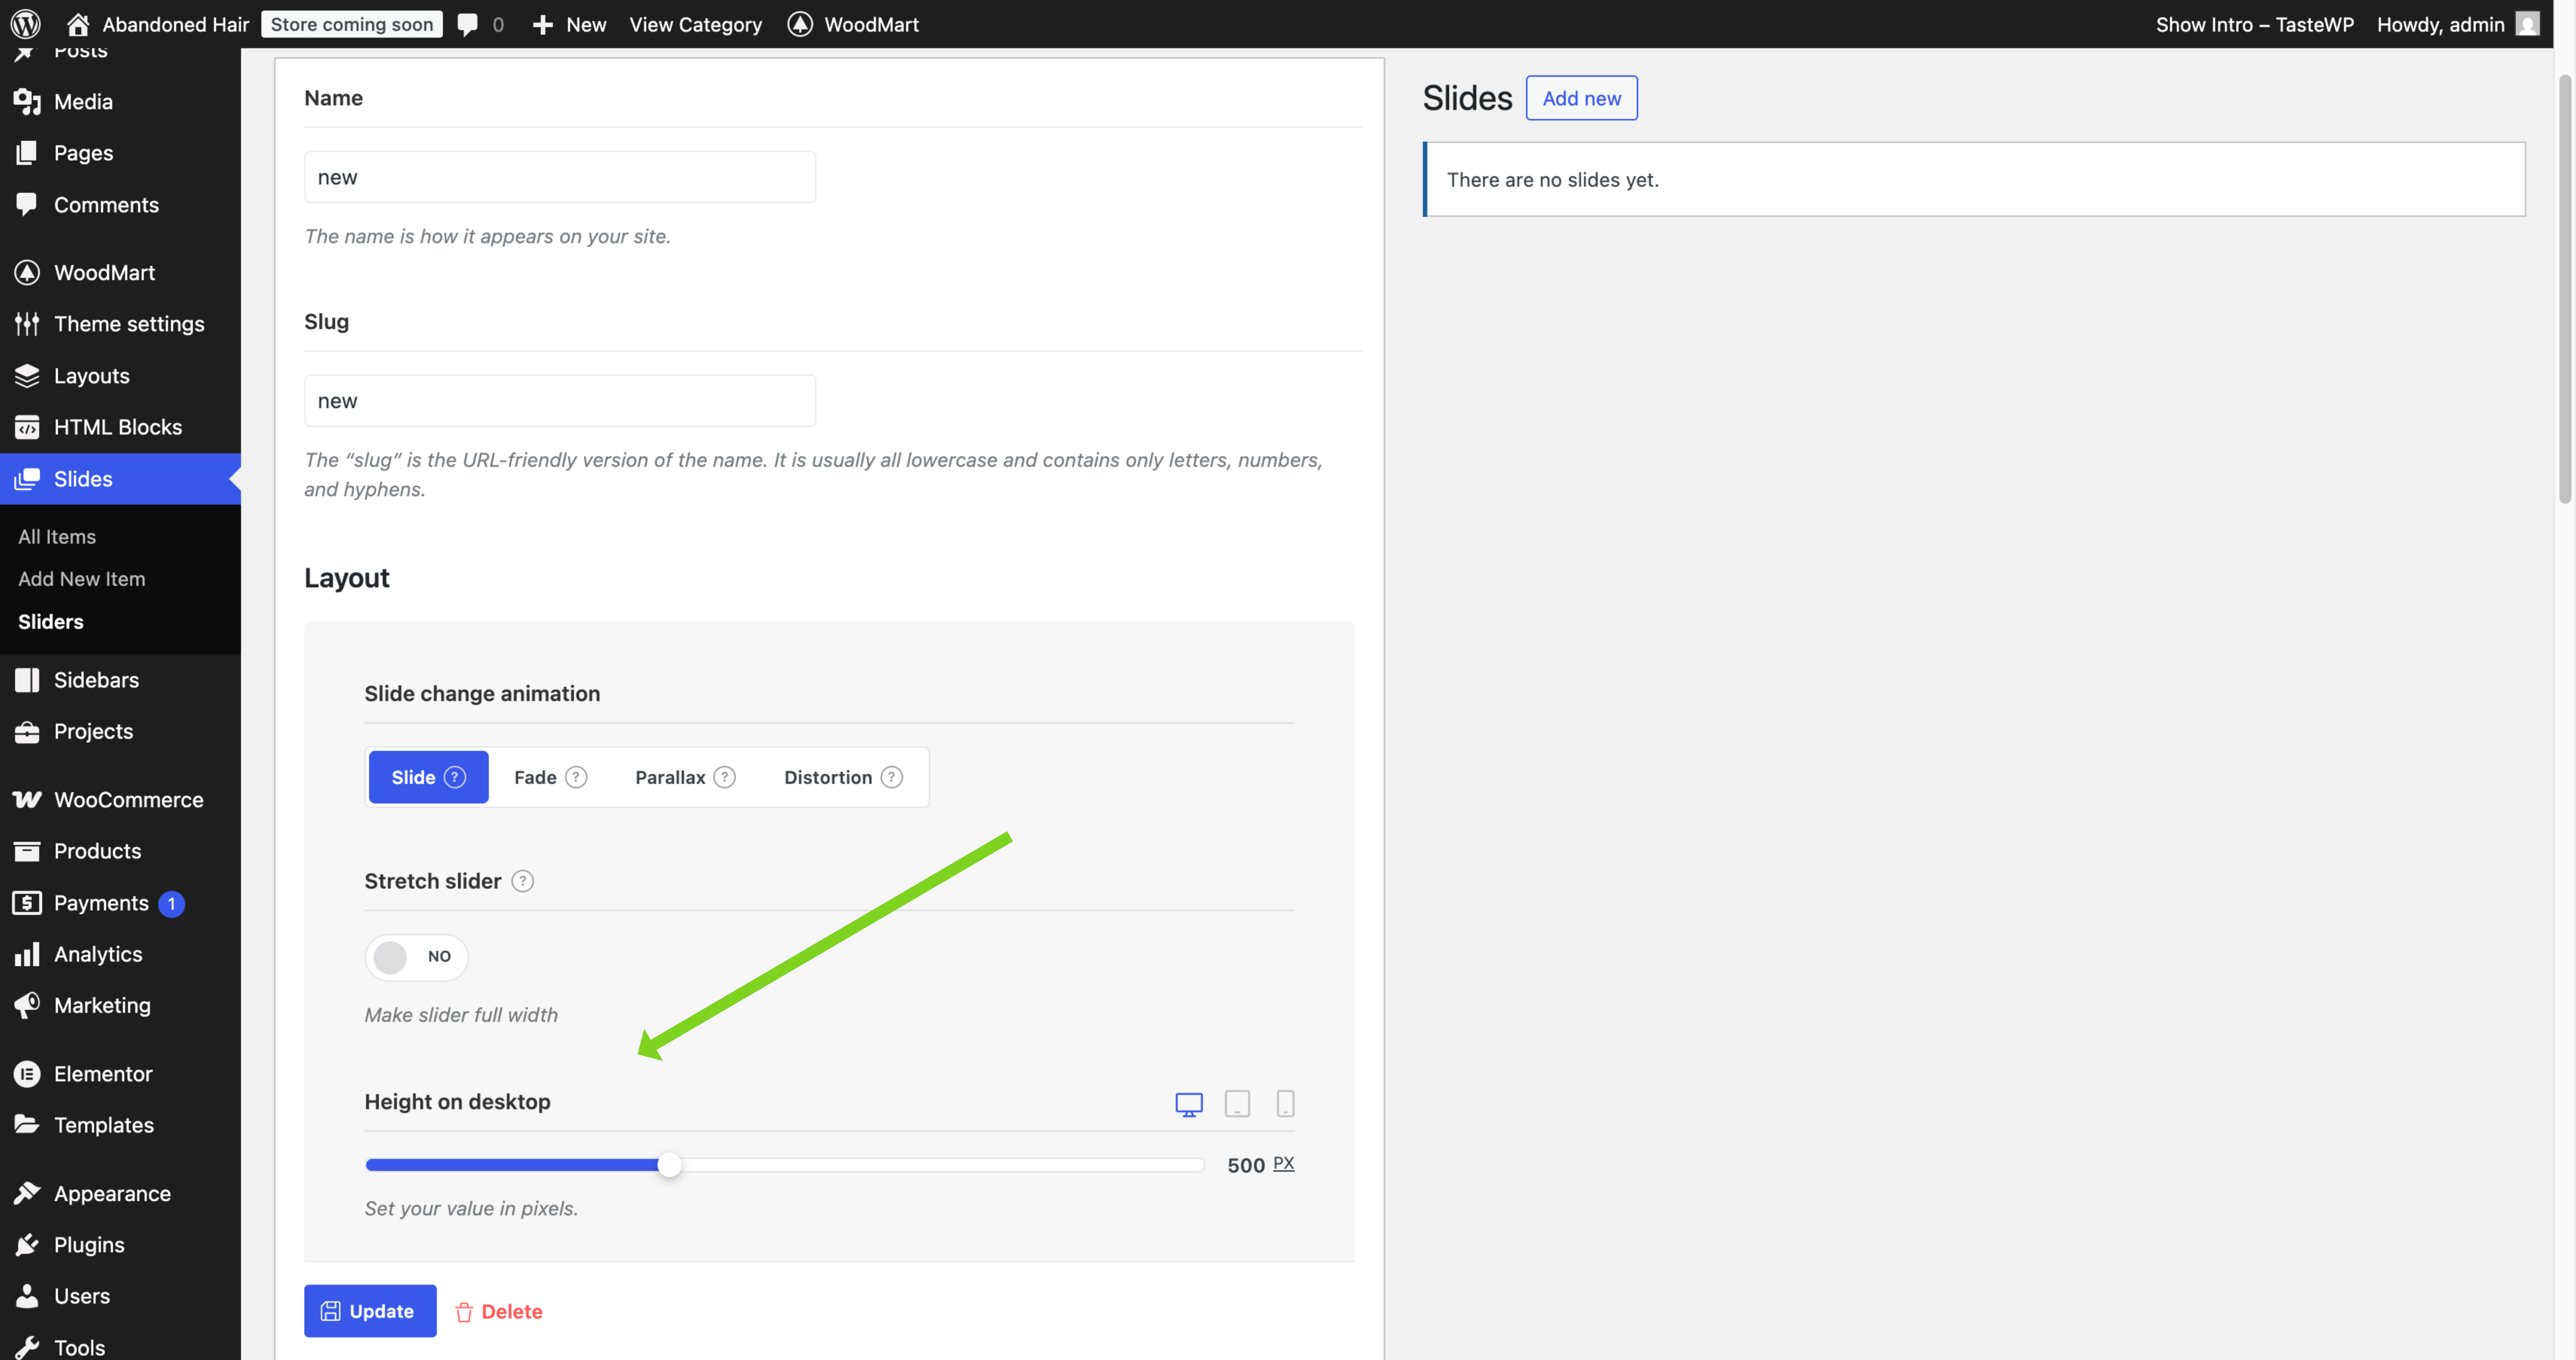Click the Height on desktop slider track
The height and width of the screenshot is (1360, 2576).
(x=785, y=1165)
